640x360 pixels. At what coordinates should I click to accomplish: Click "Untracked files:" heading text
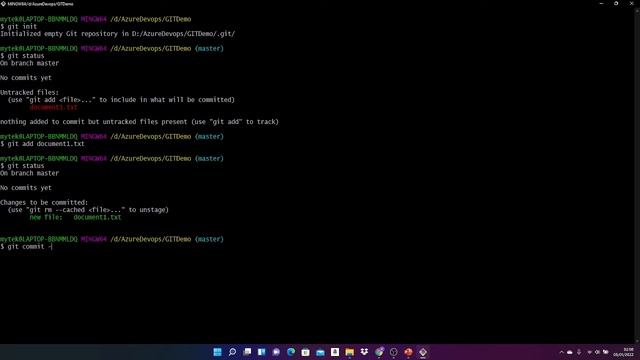pos(29,92)
